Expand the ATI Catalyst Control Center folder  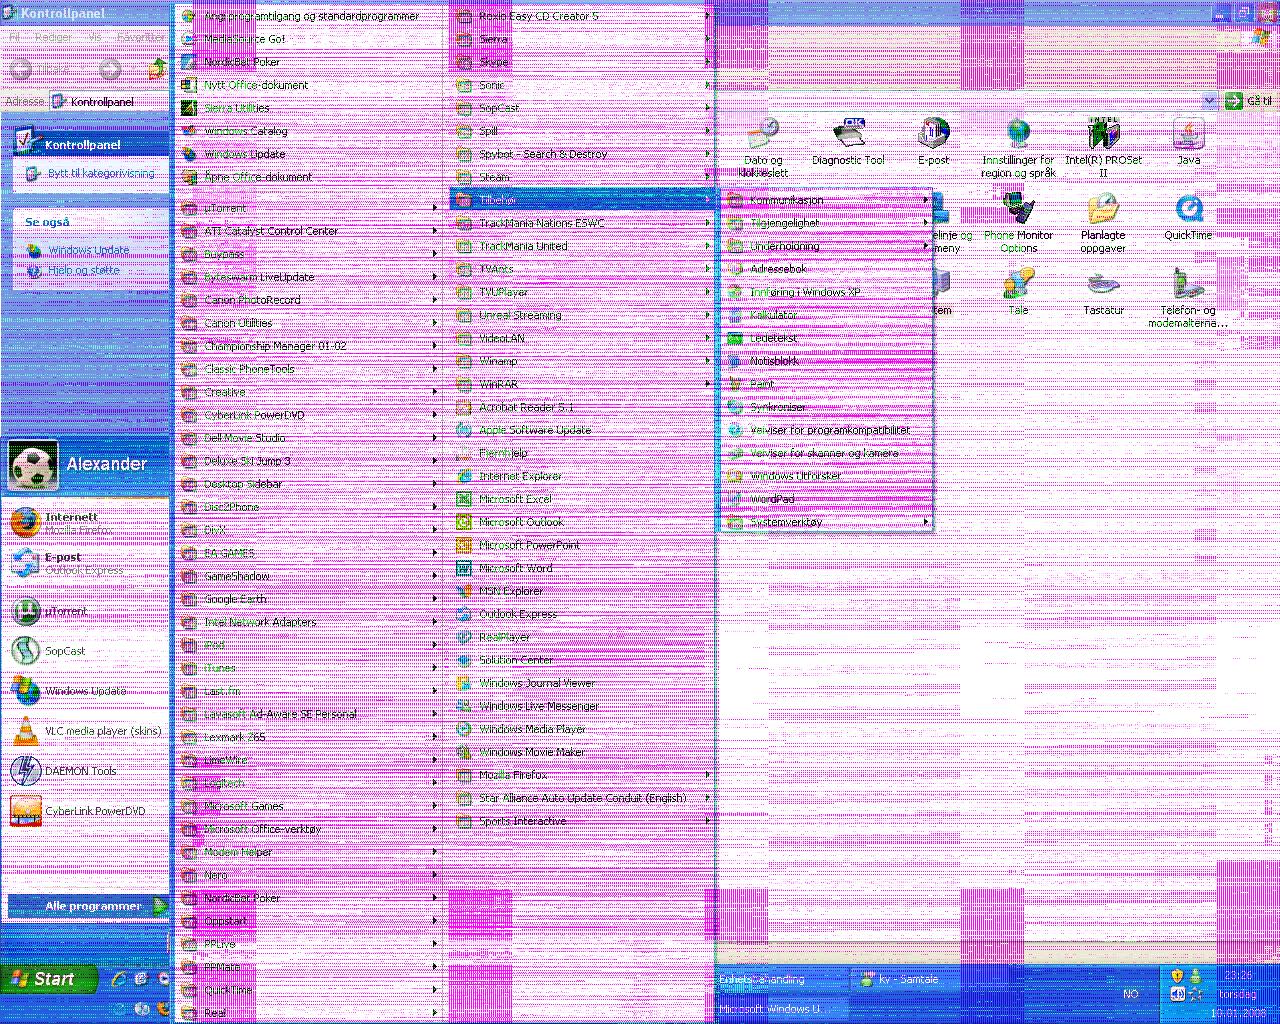pyautogui.click(x=308, y=231)
